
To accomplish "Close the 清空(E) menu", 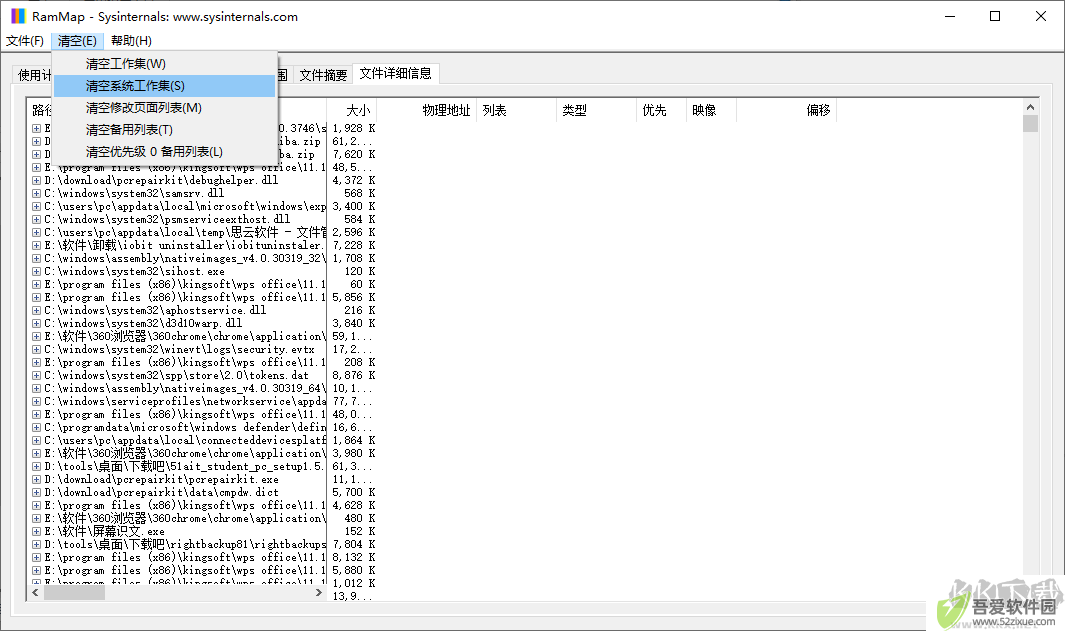I will [77, 41].
